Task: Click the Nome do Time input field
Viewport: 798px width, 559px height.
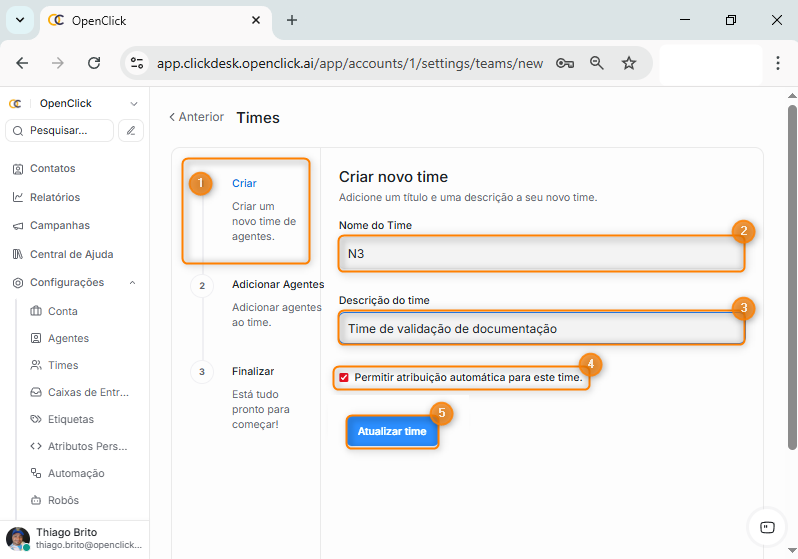Action: (541, 254)
